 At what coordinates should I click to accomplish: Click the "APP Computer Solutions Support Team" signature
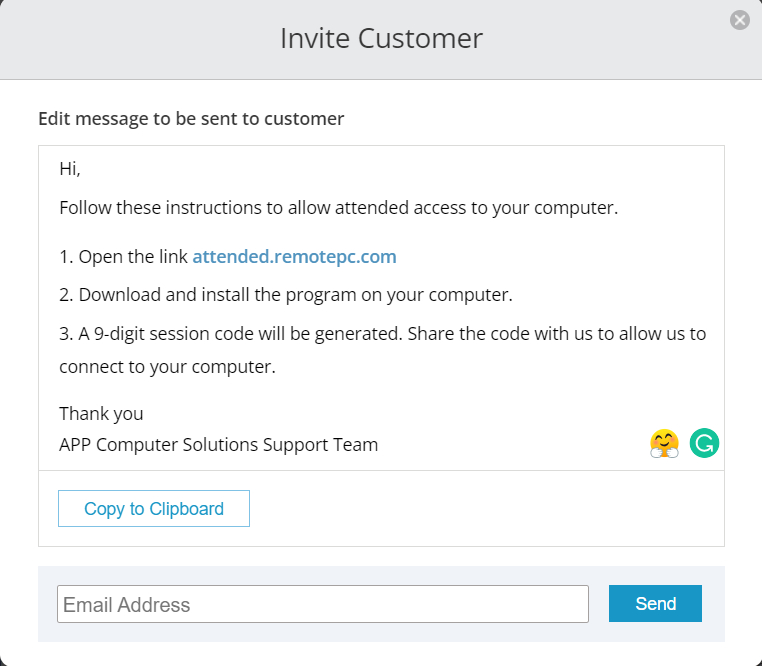tap(218, 445)
